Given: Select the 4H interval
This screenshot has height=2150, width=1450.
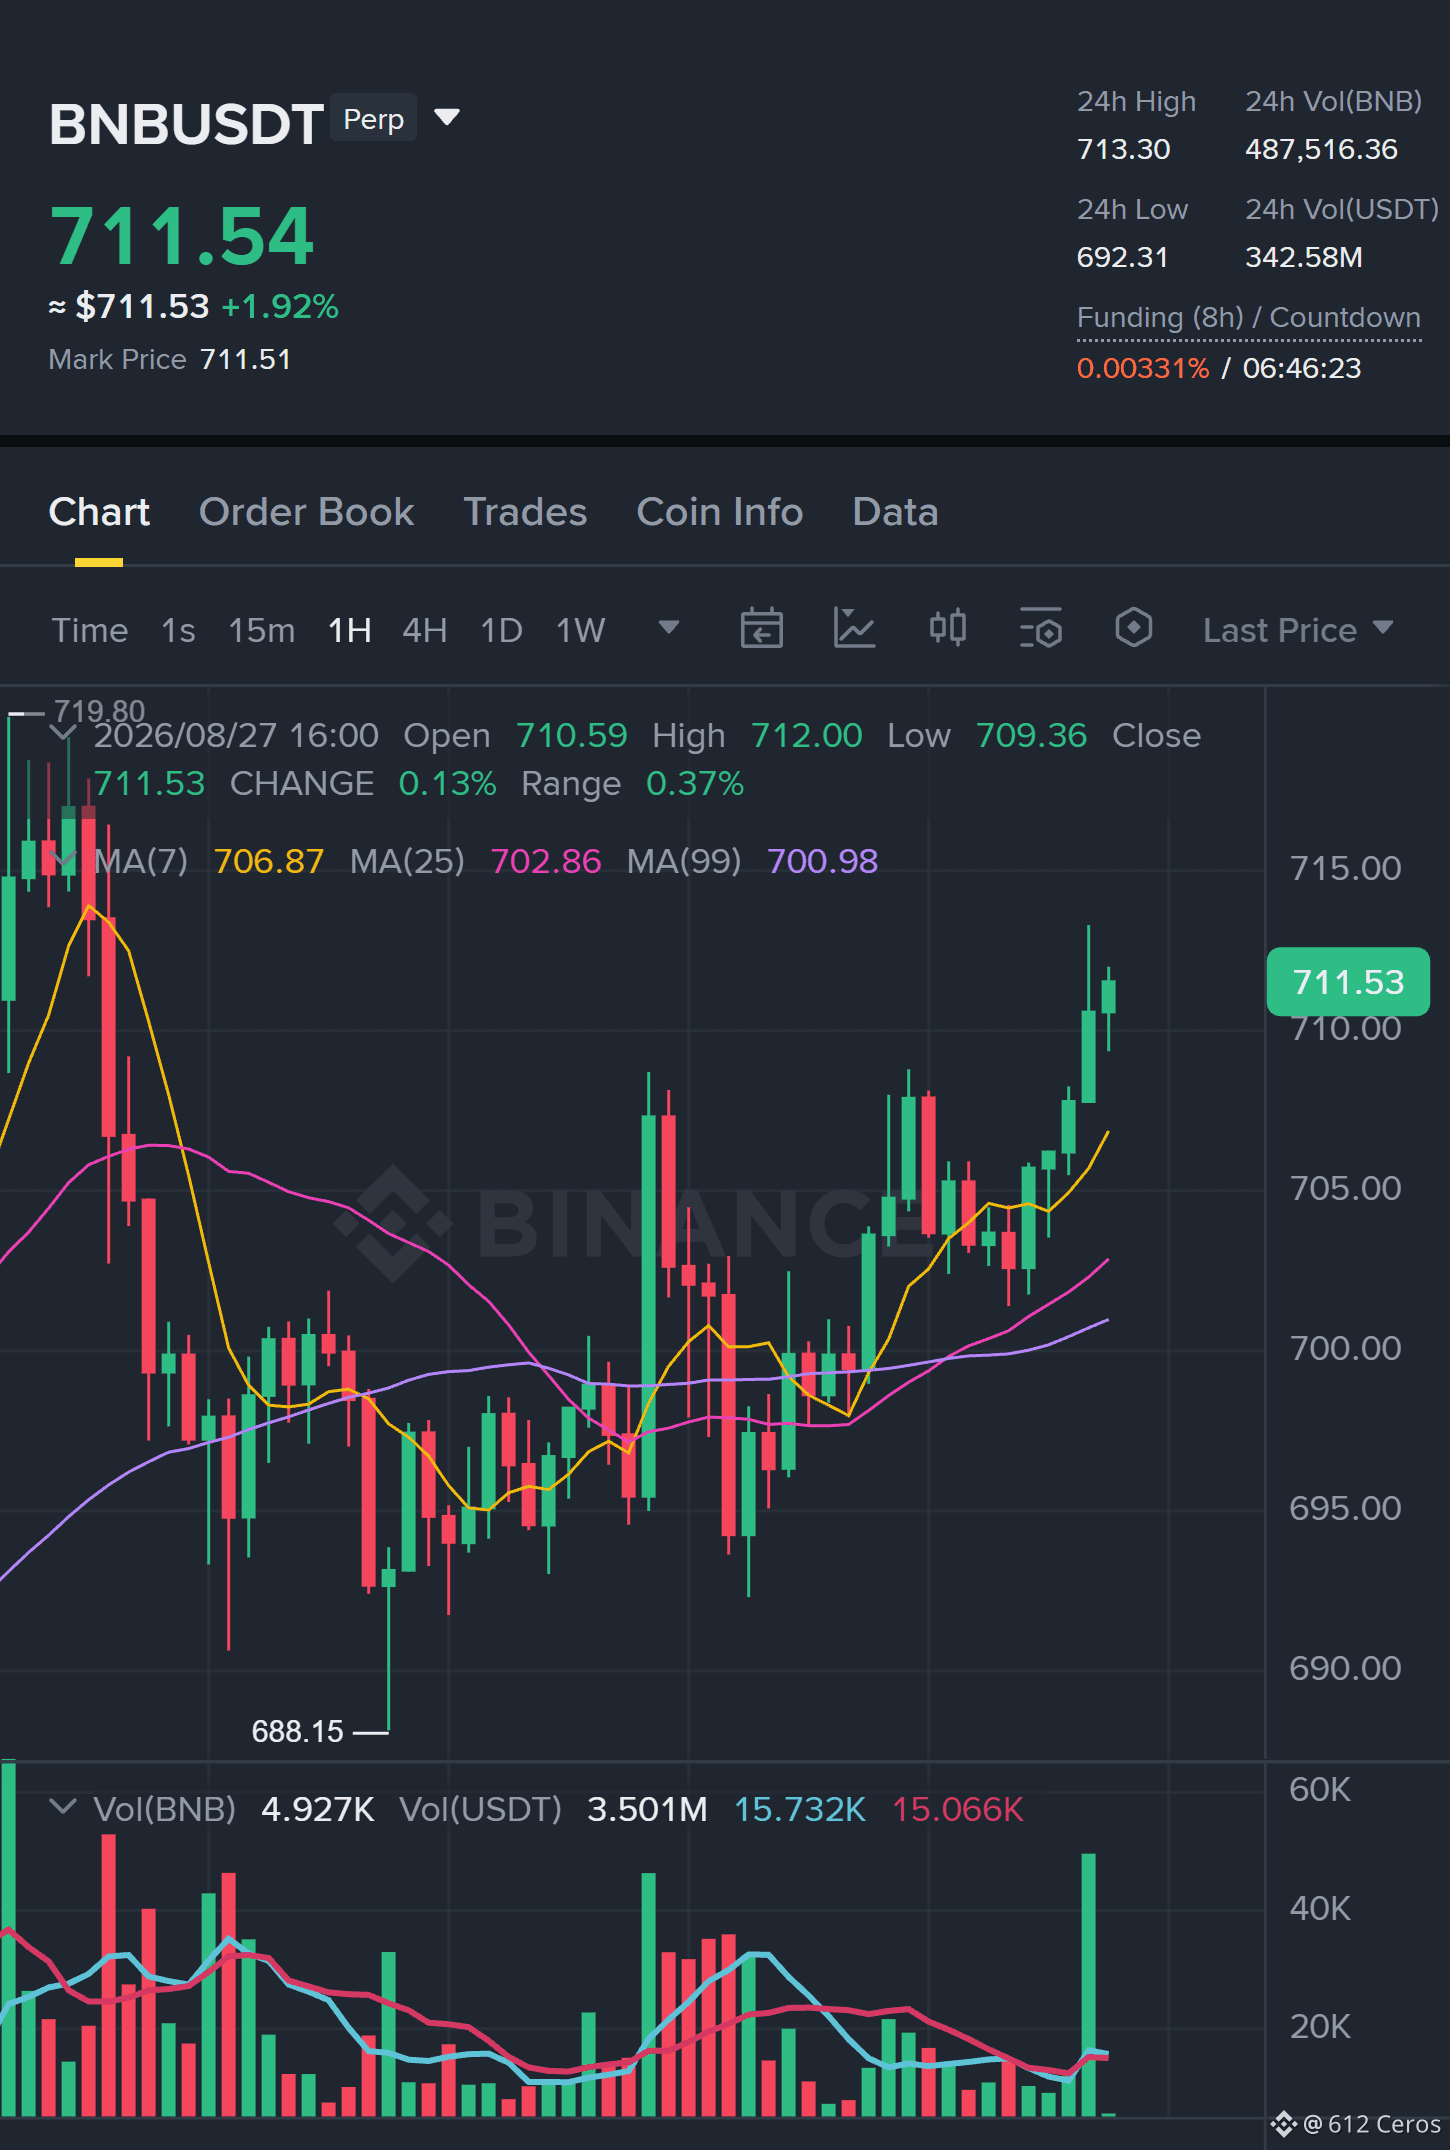Looking at the screenshot, I should 424,630.
